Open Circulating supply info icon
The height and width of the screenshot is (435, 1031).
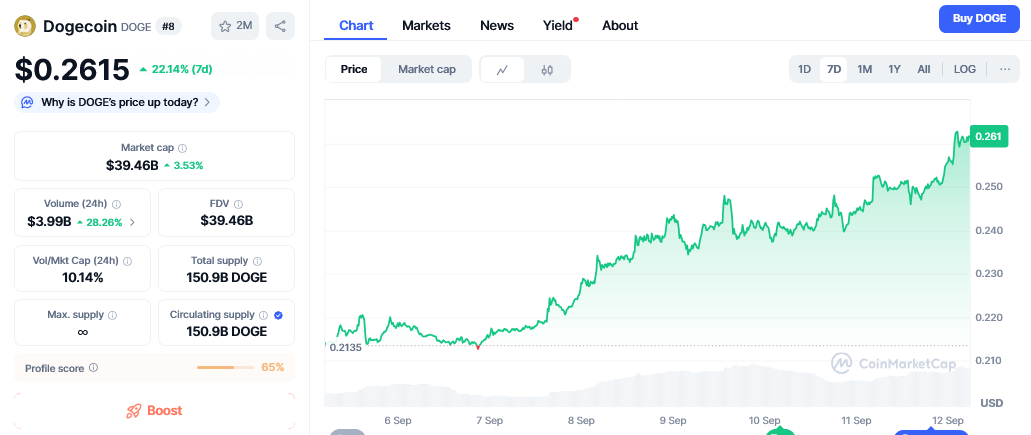tap(264, 315)
